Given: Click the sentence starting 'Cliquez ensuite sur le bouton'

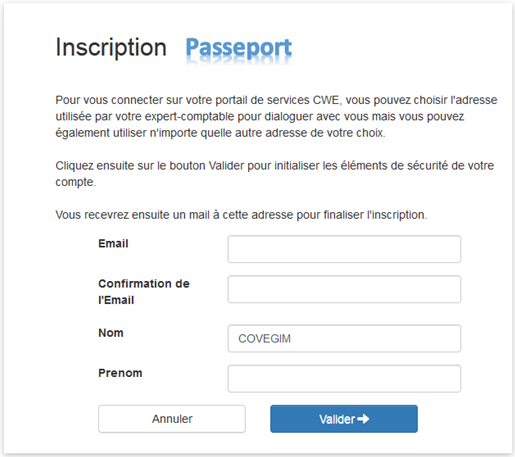Looking at the screenshot, I should (275, 174).
